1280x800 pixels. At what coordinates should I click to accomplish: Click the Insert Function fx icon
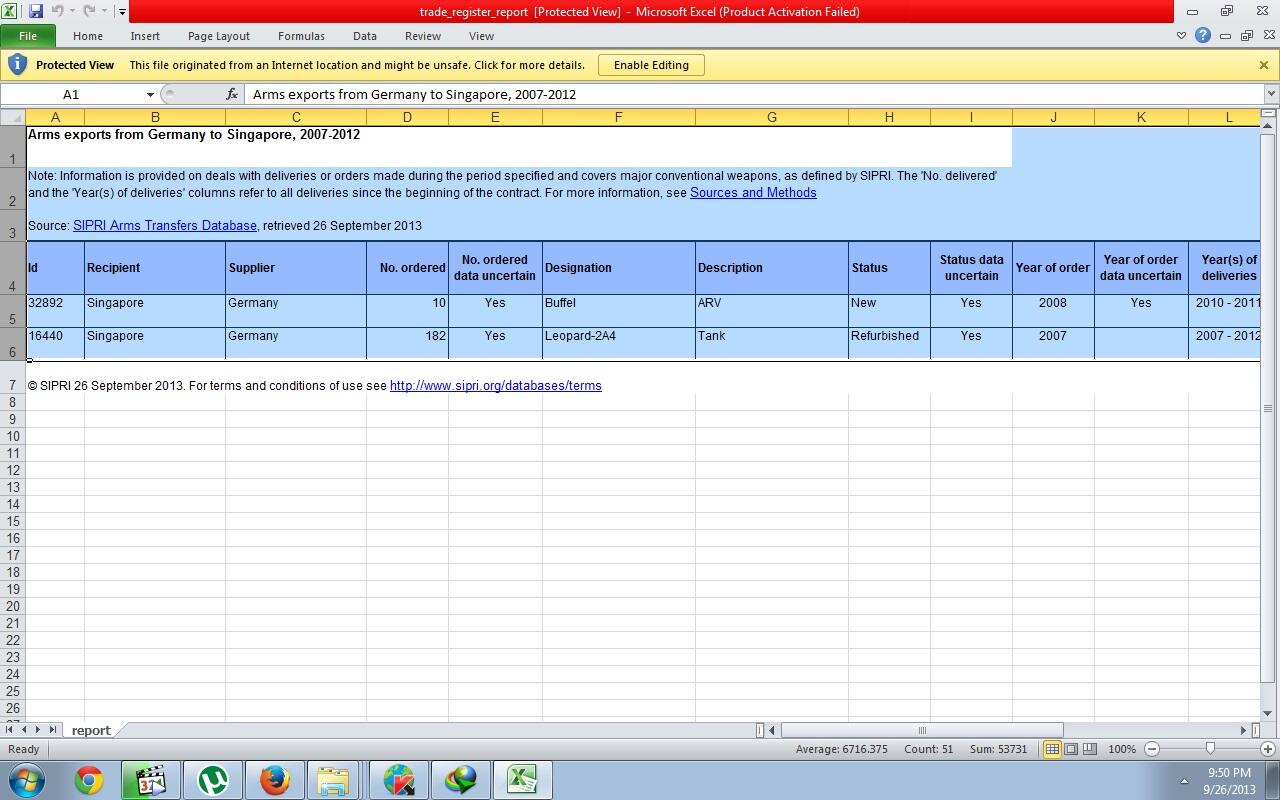tap(232, 94)
